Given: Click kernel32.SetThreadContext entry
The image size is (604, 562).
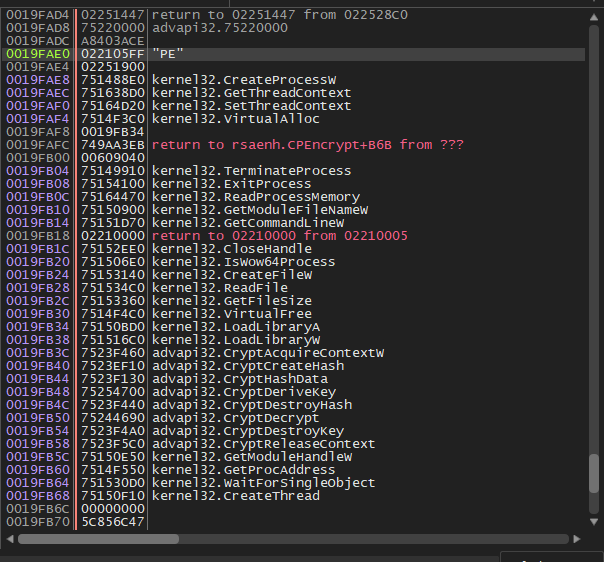Looking at the screenshot, I should (x=252, y=106).
